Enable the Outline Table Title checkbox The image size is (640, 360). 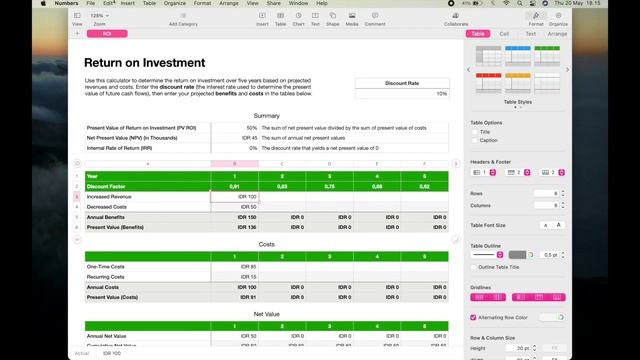473,267
